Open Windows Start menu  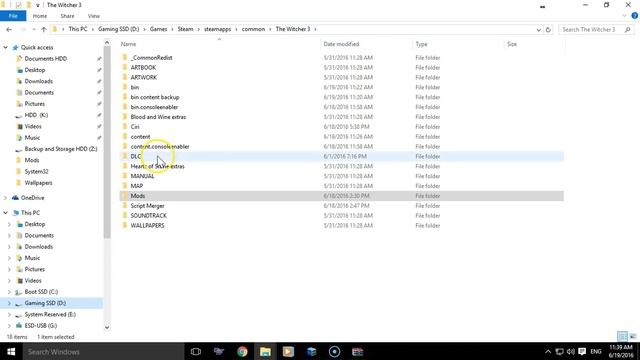coord(11,351)
